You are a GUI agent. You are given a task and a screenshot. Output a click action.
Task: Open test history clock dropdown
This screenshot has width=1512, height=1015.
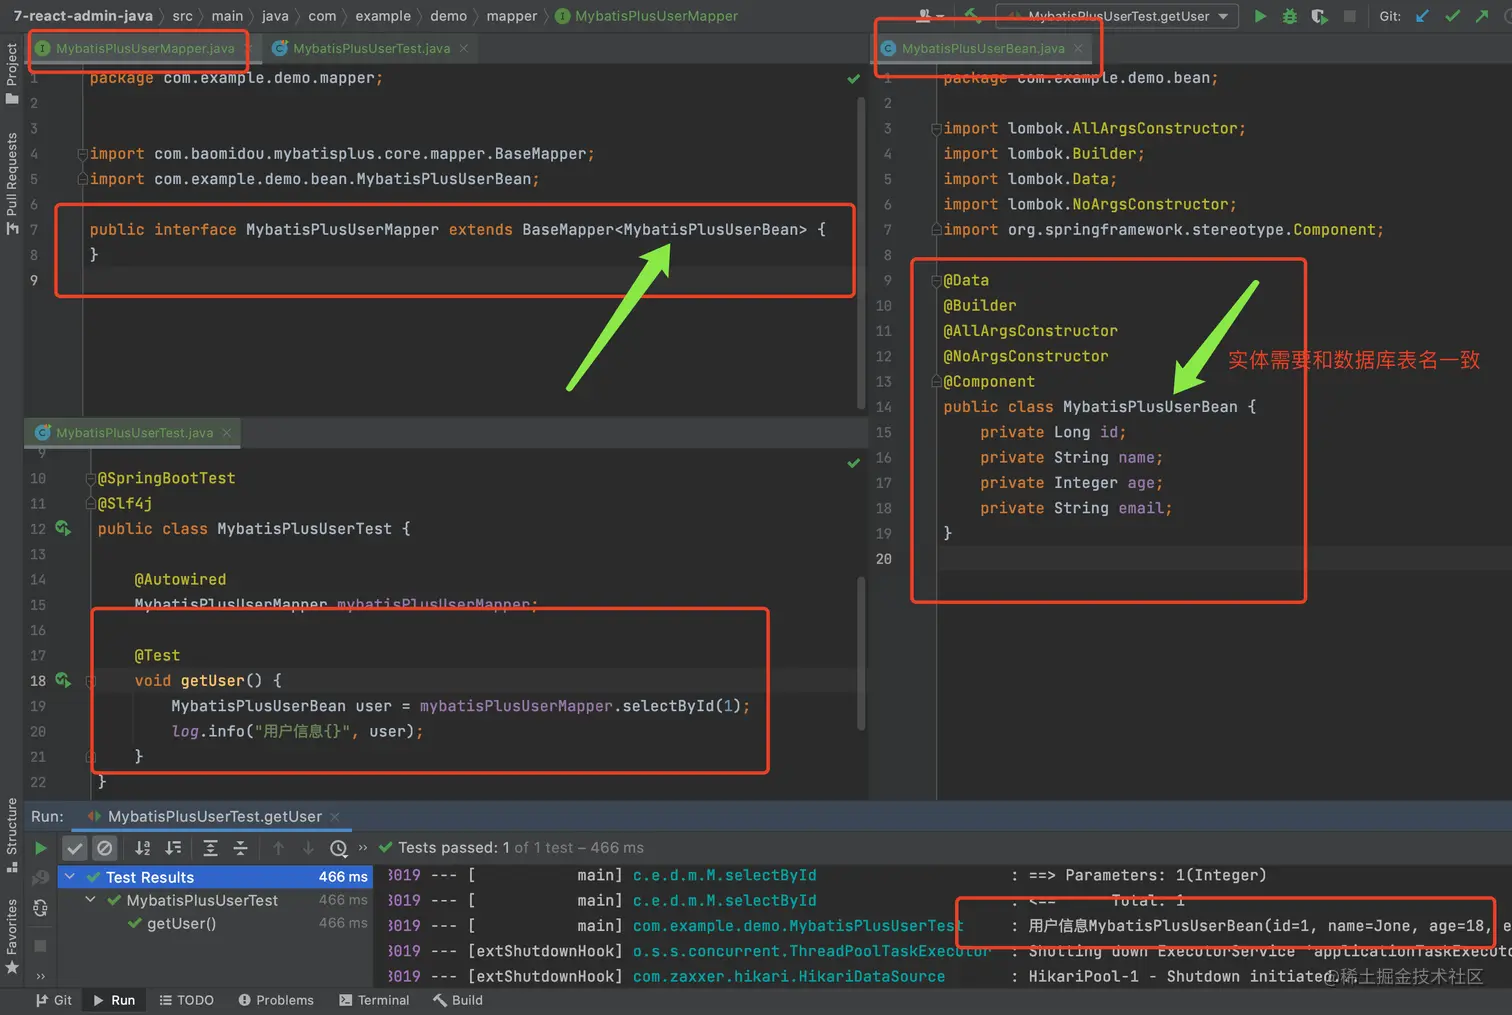(x=339, y=848)
